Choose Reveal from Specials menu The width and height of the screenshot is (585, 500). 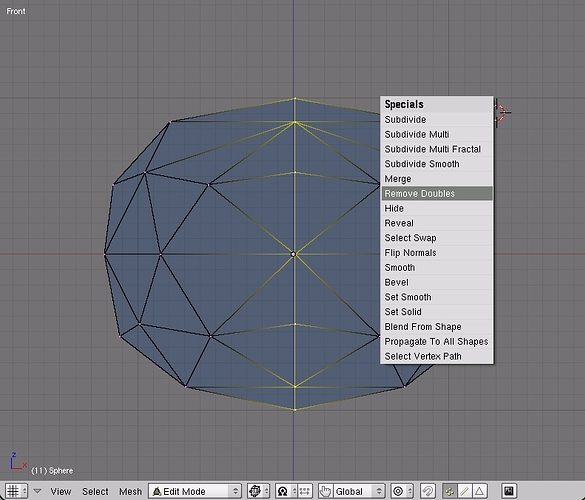click(437, 223)
